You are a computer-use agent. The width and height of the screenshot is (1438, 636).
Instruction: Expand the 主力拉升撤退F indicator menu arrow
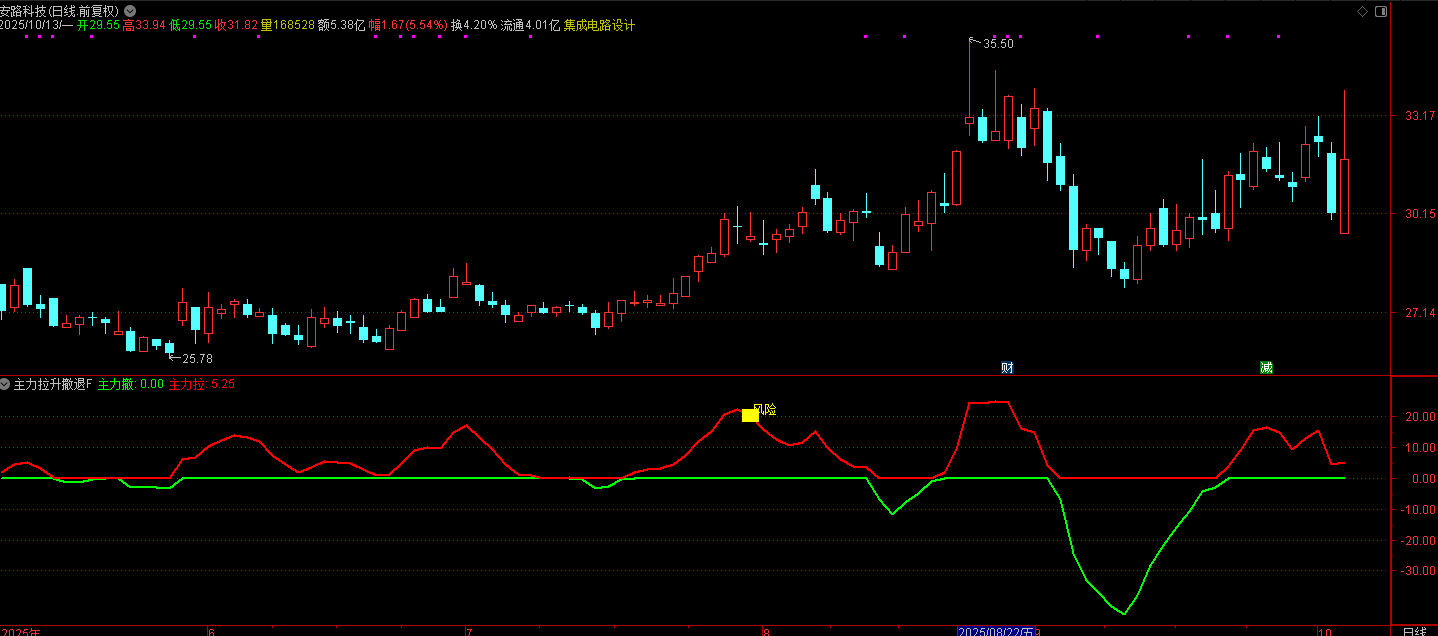(x=6, y=383)
